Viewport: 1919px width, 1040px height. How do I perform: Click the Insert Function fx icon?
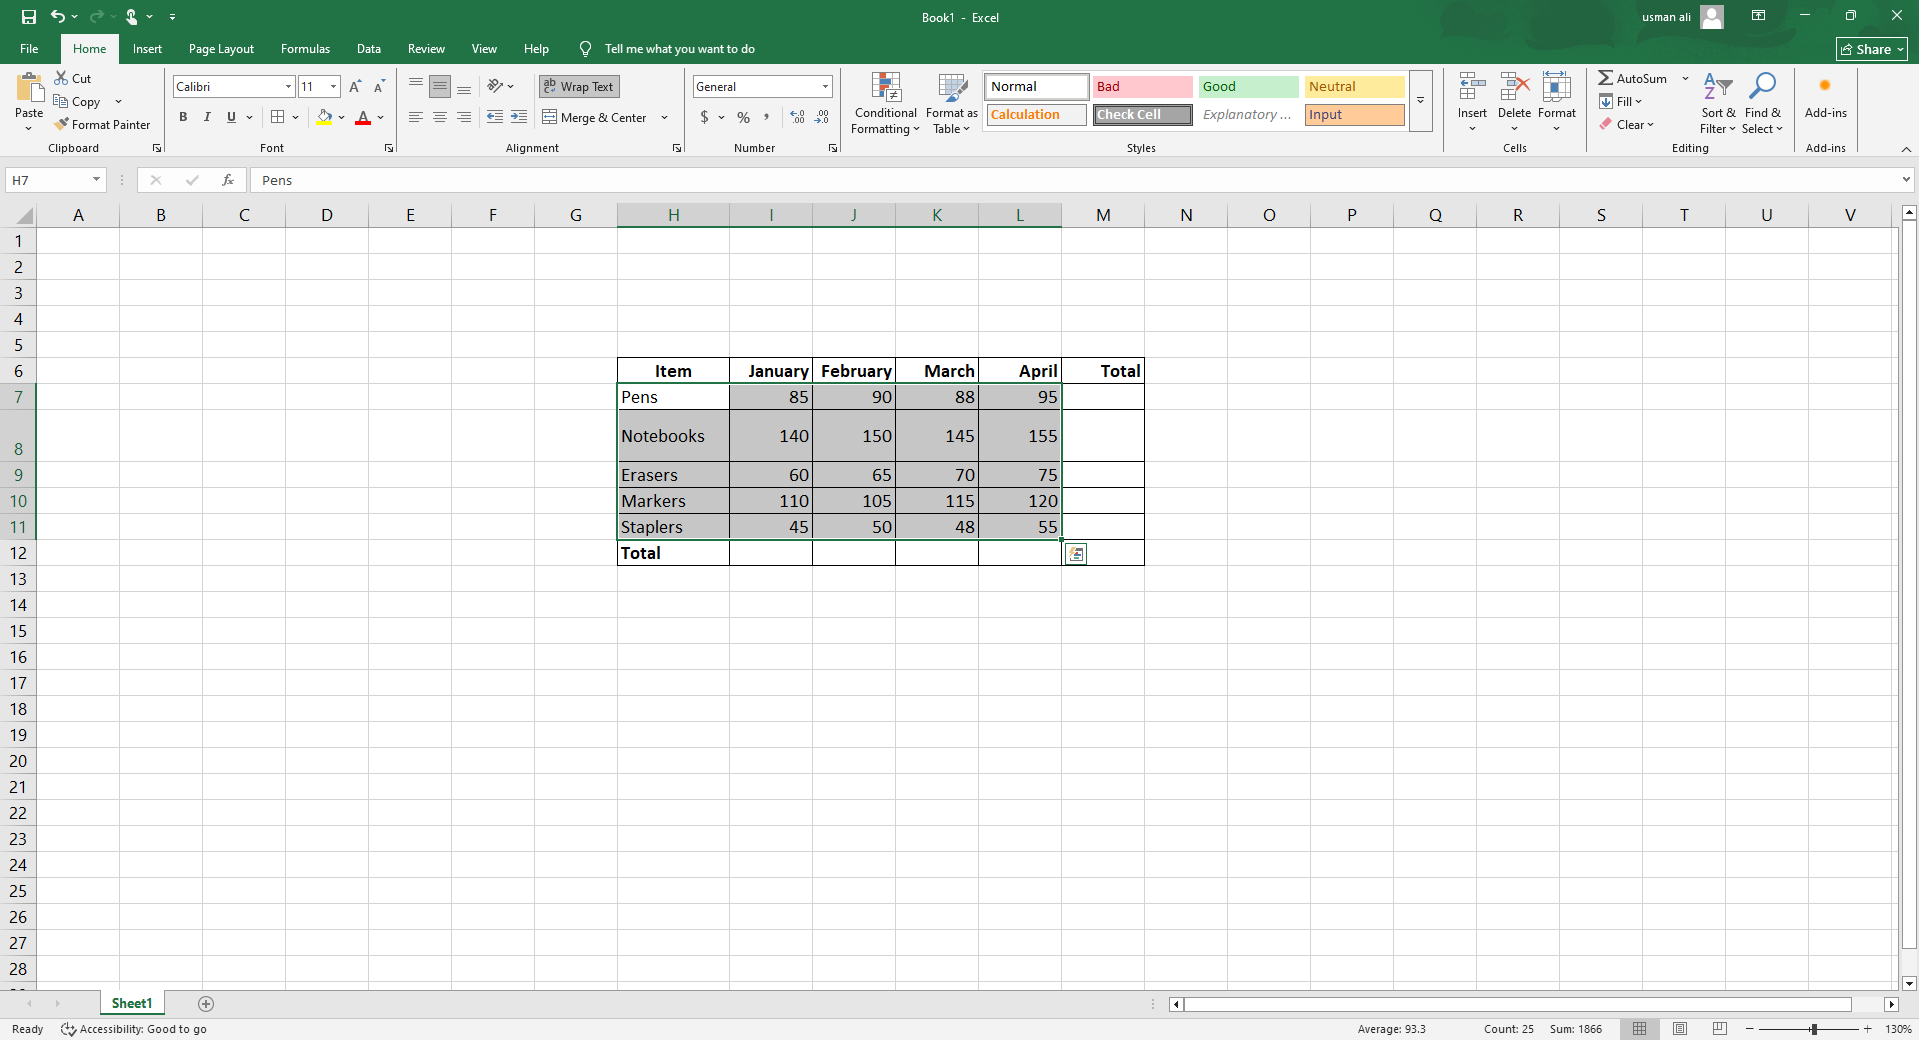point(228,180)
